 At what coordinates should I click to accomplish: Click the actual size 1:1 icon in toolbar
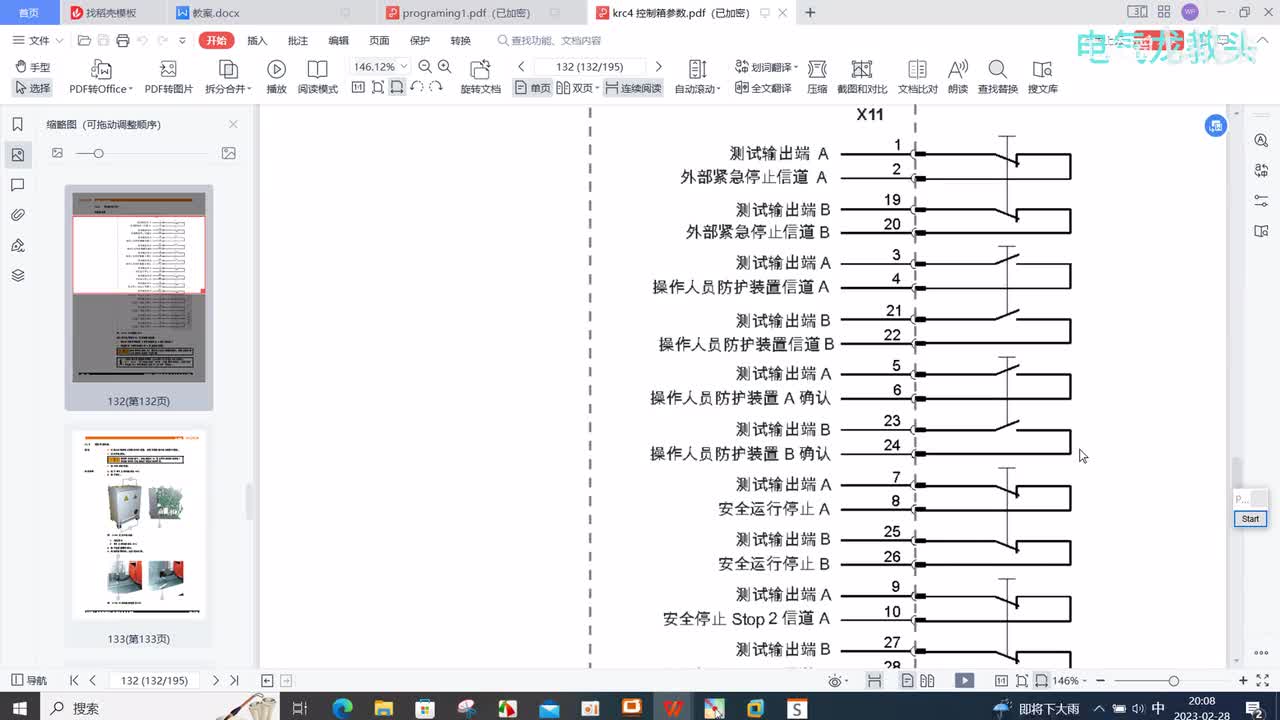[x=358, y=88]
